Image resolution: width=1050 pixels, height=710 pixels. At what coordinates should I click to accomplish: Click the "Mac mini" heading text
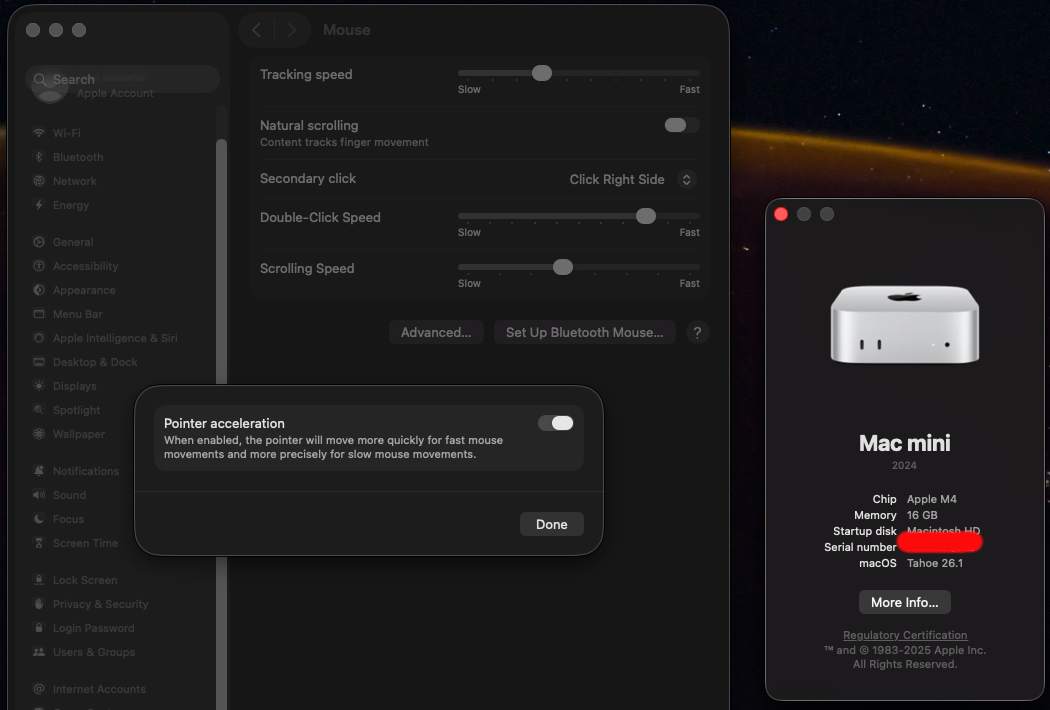tap(905, 443)
